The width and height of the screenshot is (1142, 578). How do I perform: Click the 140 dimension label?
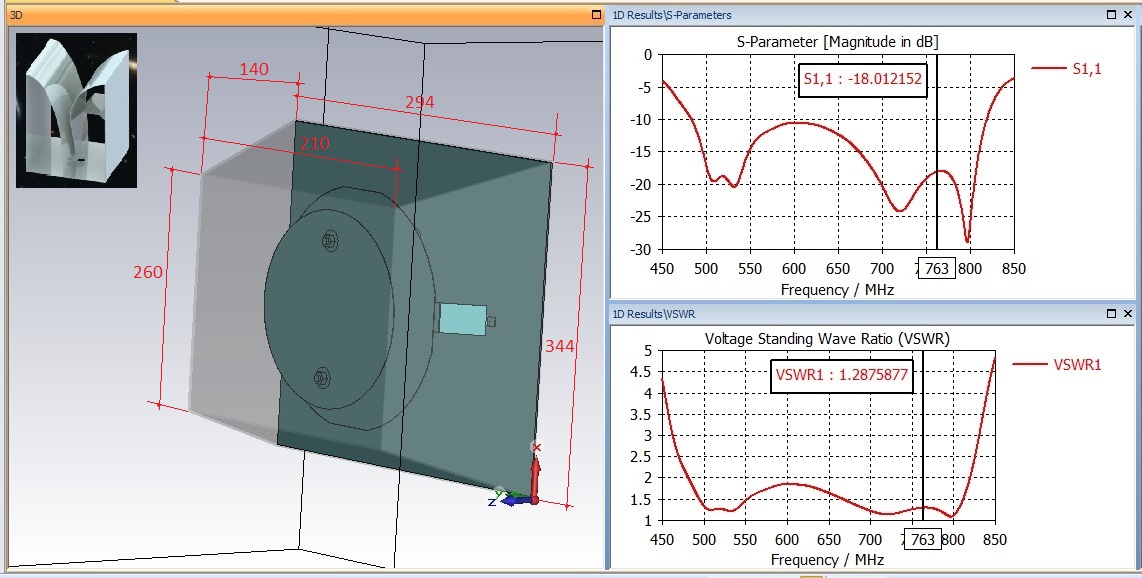[x=254, y=69]
